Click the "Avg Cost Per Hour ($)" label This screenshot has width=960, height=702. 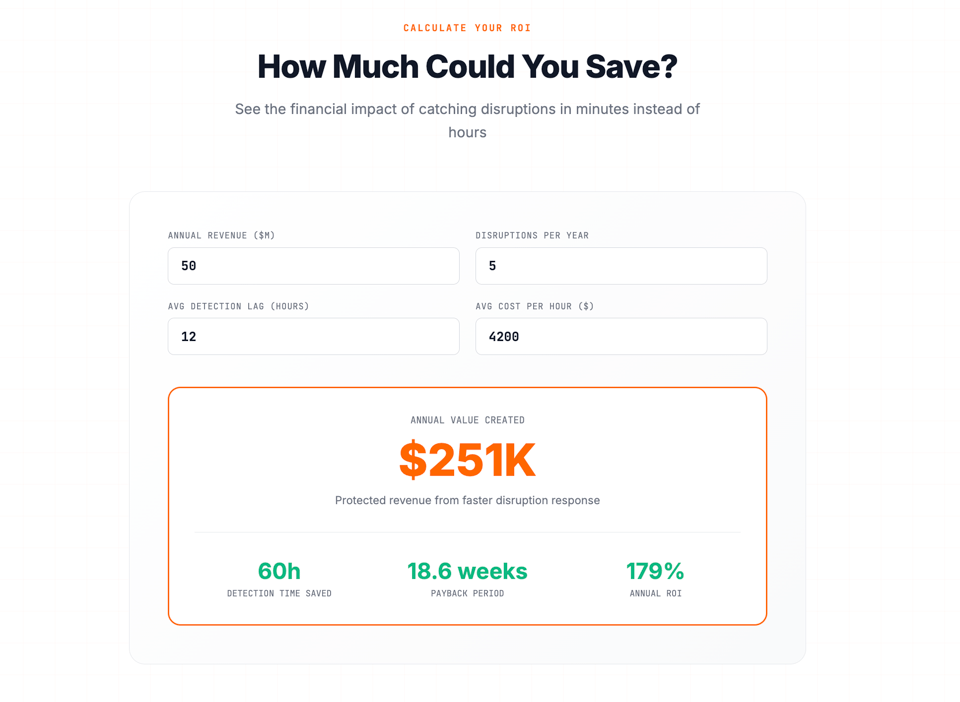pyautogui.click(x=534, y=307)
